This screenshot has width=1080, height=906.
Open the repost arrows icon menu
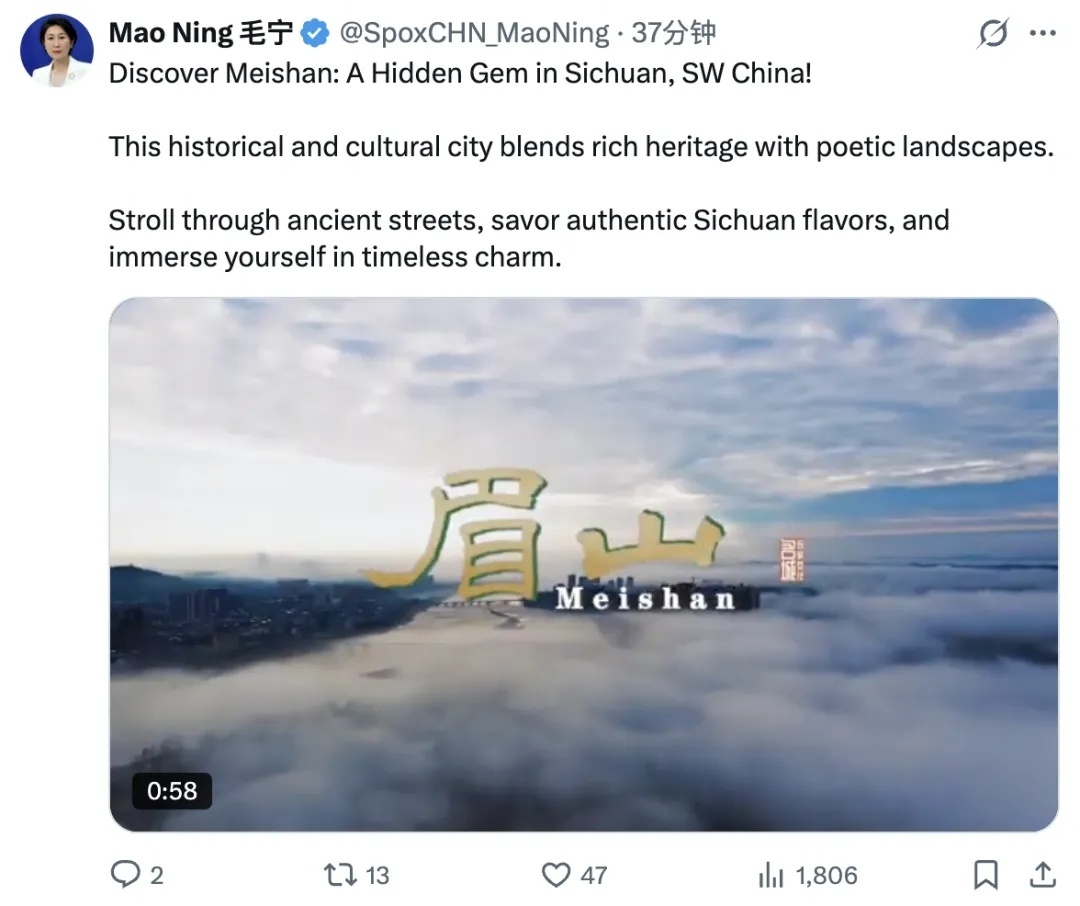340,876
